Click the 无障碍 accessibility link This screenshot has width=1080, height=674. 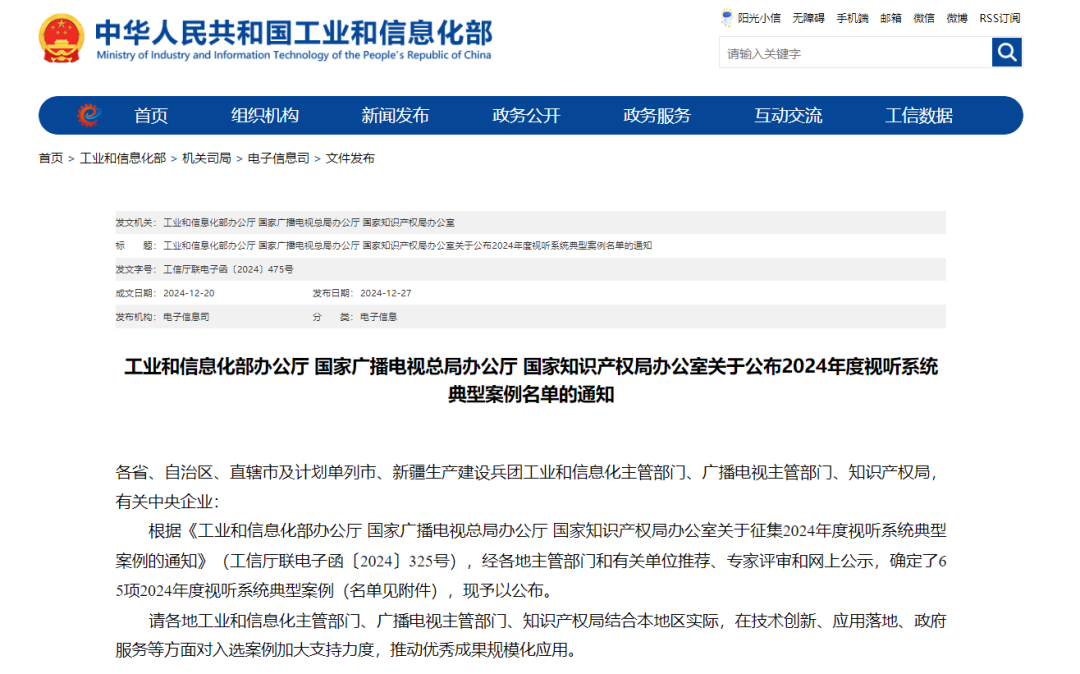(808, 18)
